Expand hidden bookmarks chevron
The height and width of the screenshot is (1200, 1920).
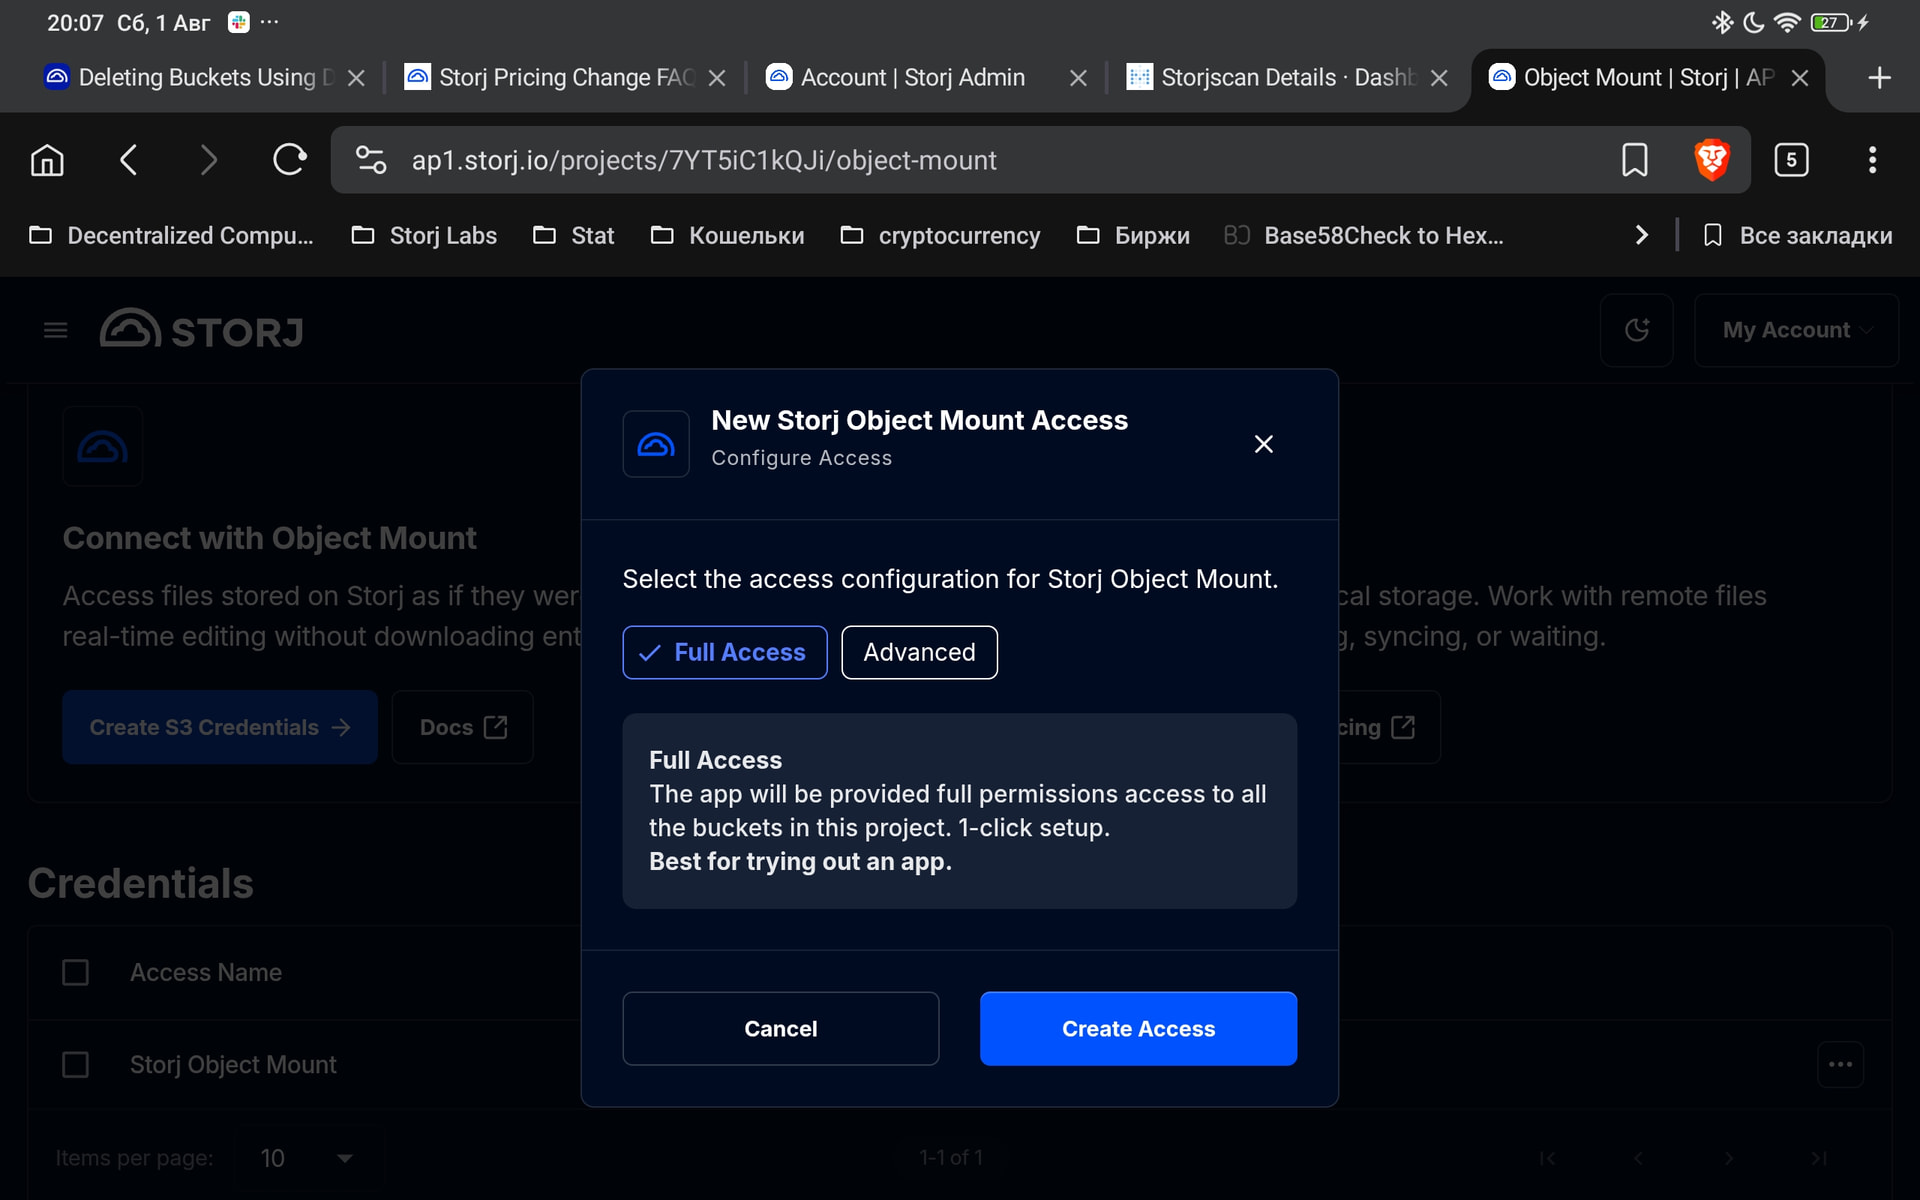[x=1641, y=235]
